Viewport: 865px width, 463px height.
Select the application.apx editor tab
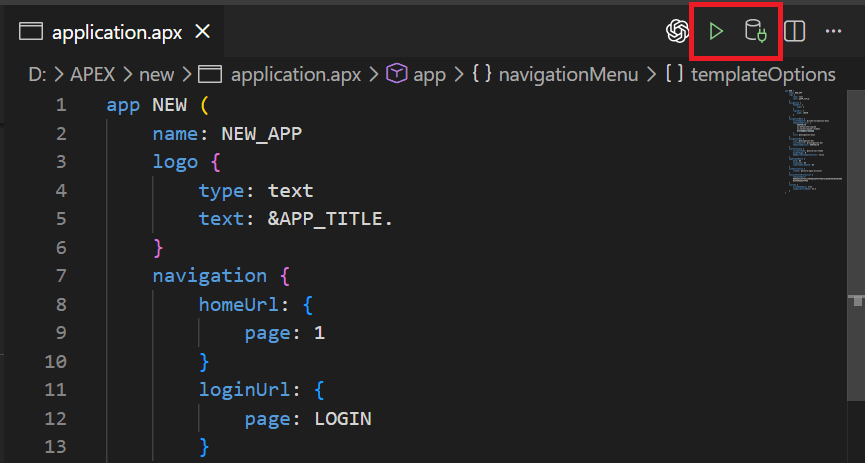click(x=115, y=32)
